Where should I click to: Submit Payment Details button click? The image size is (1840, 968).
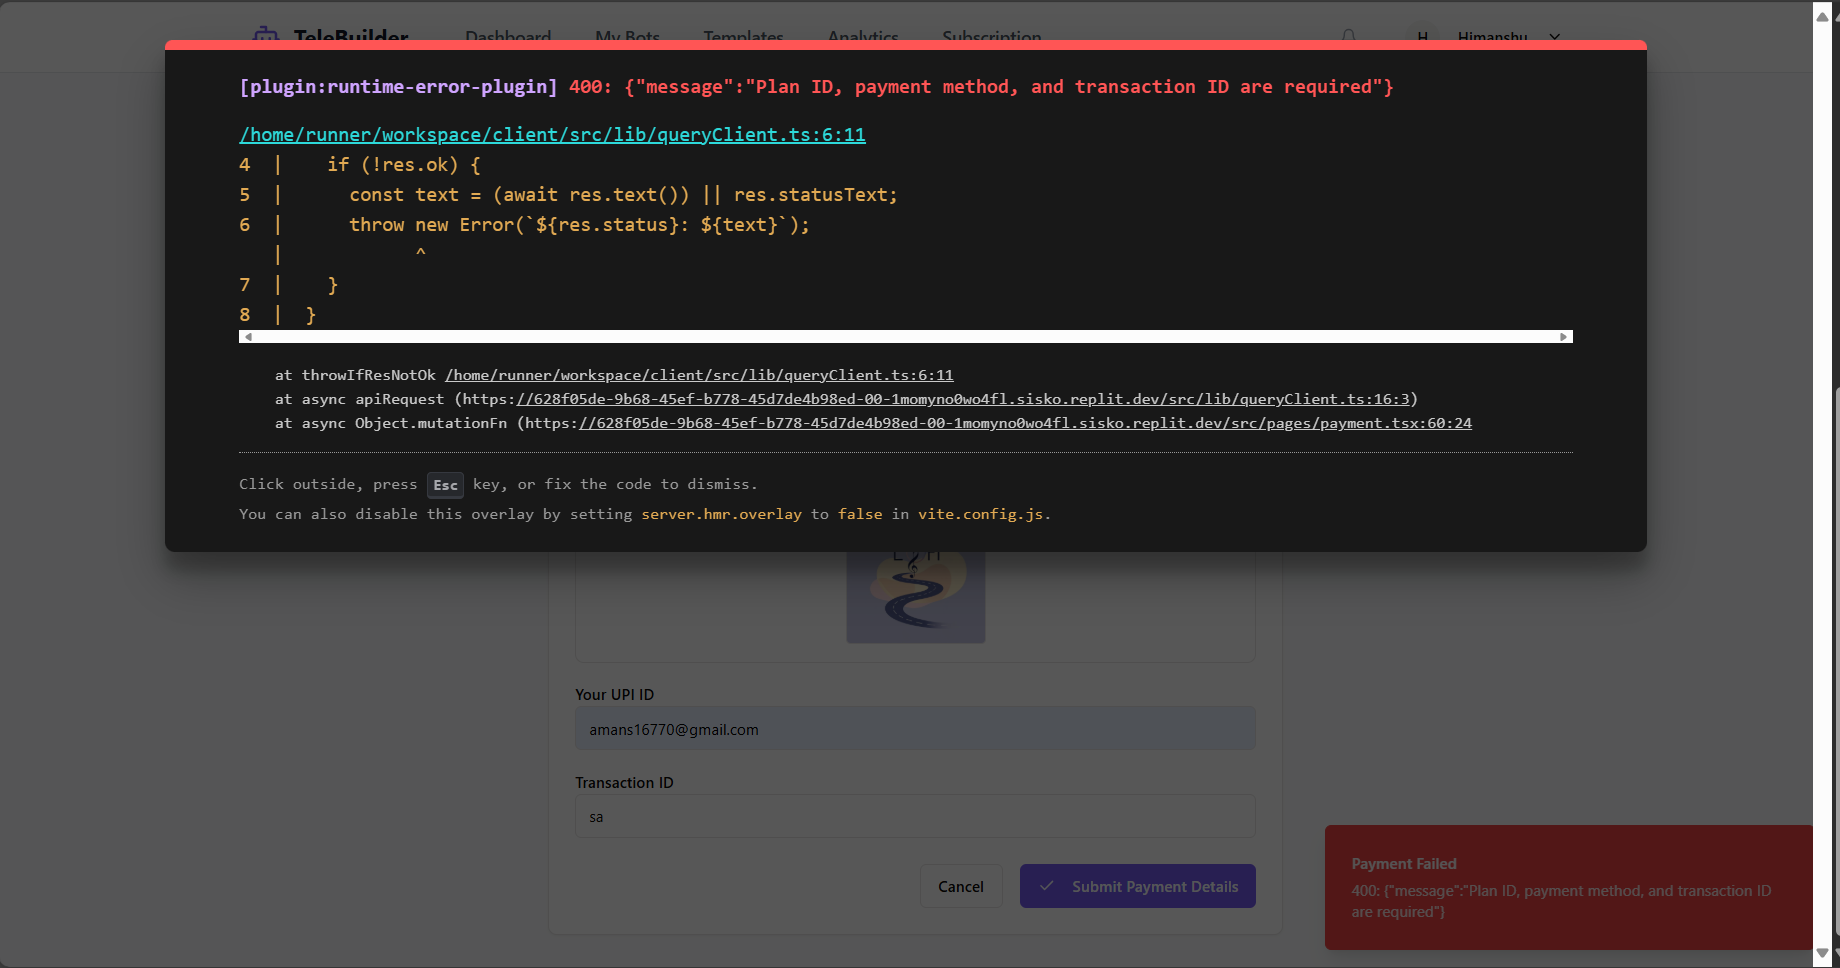[1137, 886]
